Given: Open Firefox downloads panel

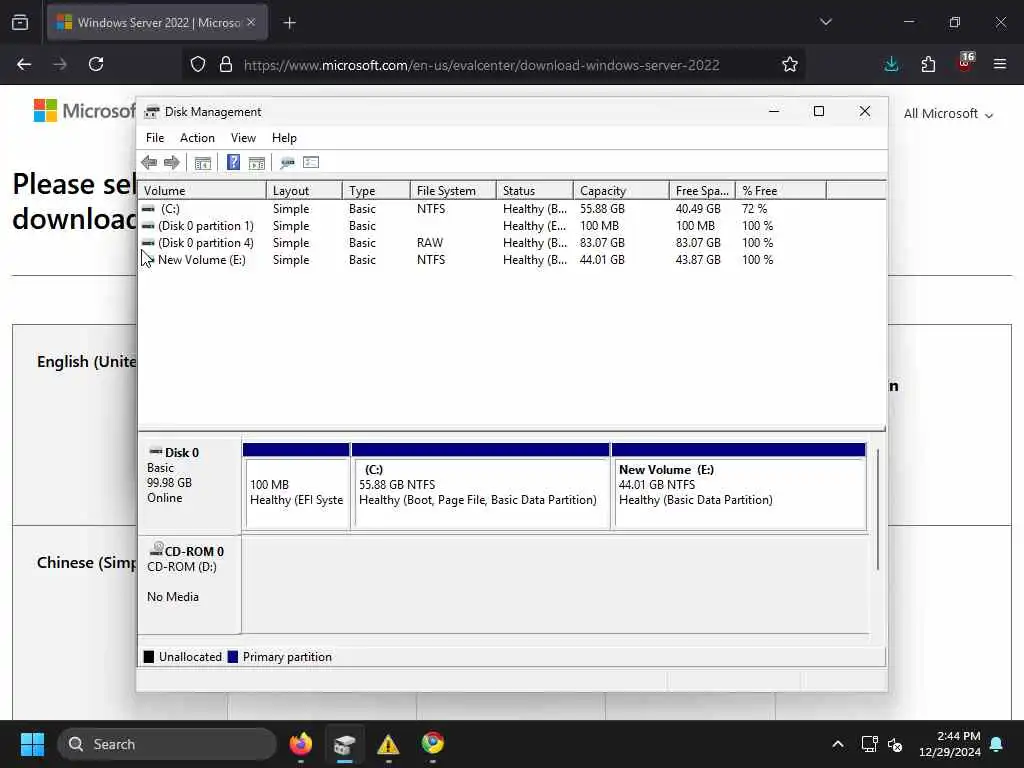Looking at the screenshot, I should pyautogui.click(x=891, y=65).
